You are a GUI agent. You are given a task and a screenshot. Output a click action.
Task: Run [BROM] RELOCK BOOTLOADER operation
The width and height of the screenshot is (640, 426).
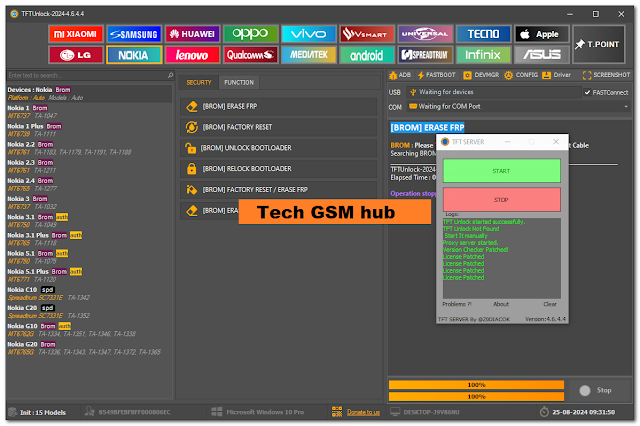pyautogui.click(x=278, y=169)
